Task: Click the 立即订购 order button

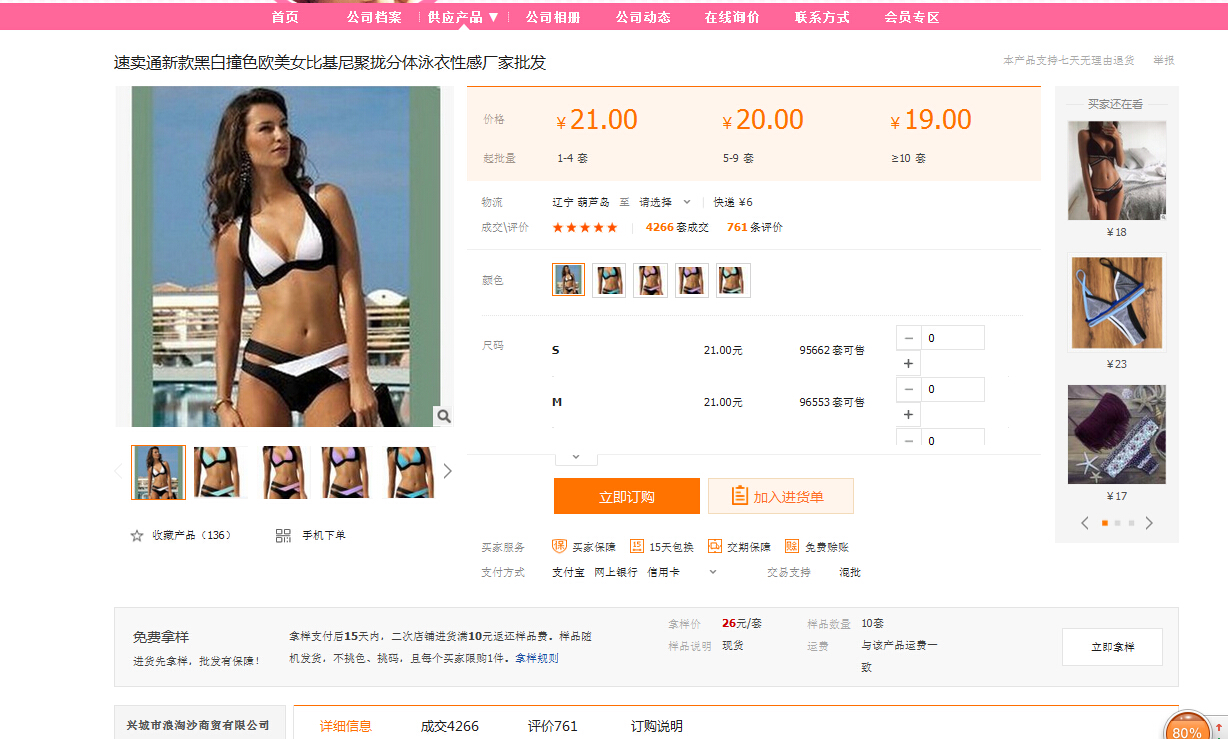Action: (626, 496)
